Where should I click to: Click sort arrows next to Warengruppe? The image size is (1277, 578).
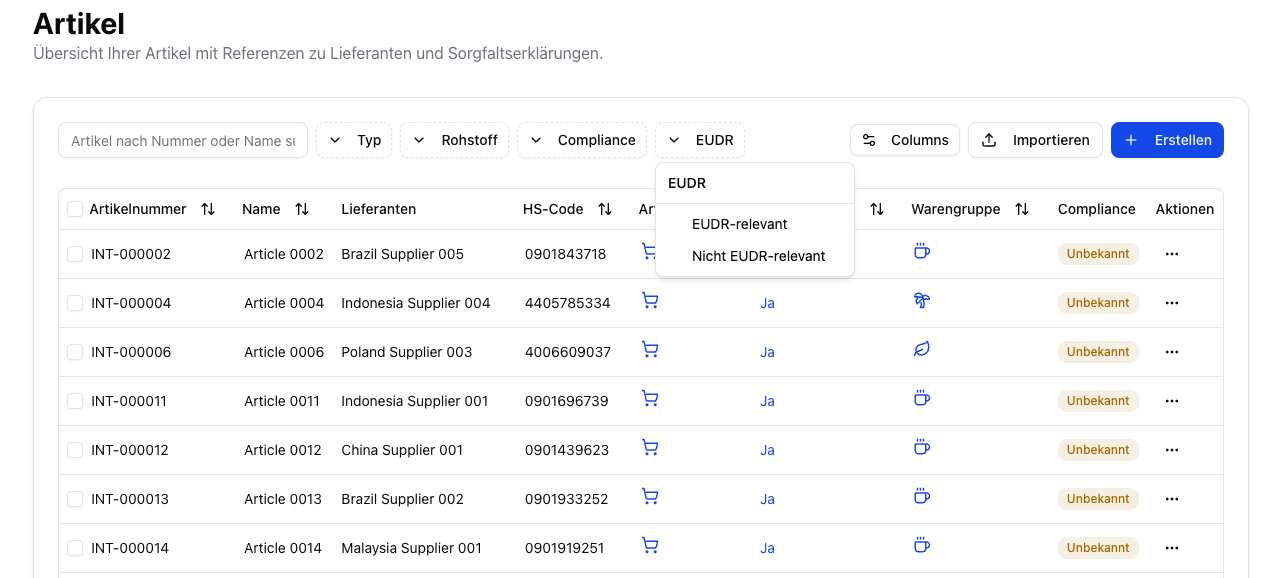(x=1022, y=209)
